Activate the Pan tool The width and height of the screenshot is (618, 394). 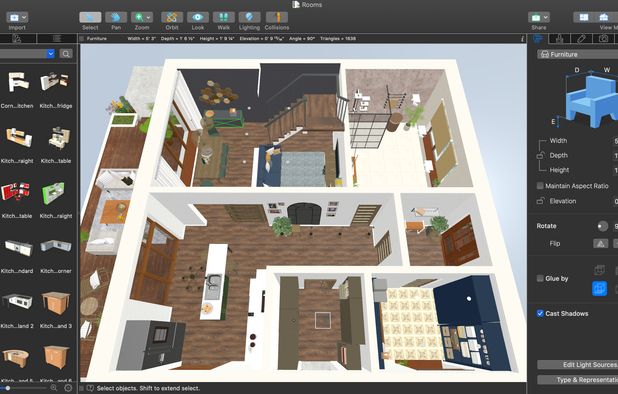pos(116,17)
